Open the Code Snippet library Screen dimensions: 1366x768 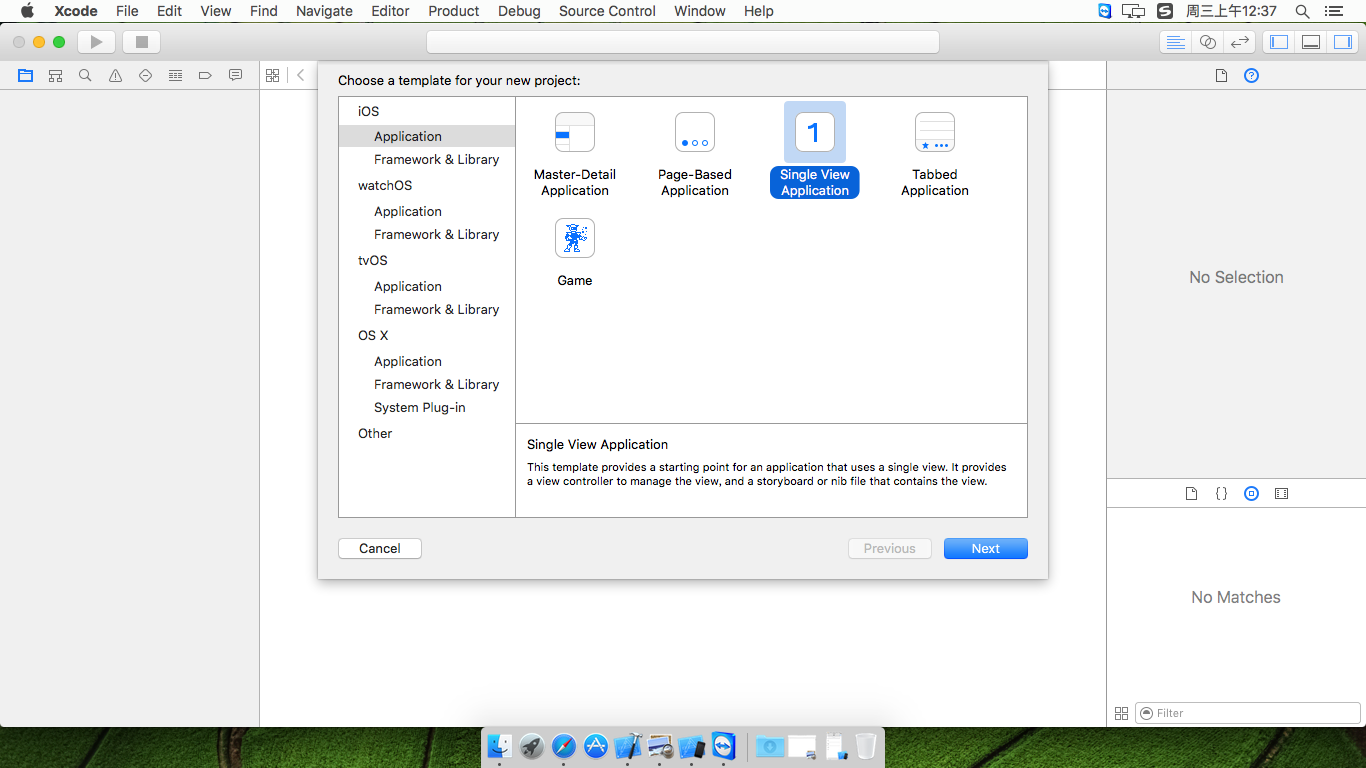1221,493
